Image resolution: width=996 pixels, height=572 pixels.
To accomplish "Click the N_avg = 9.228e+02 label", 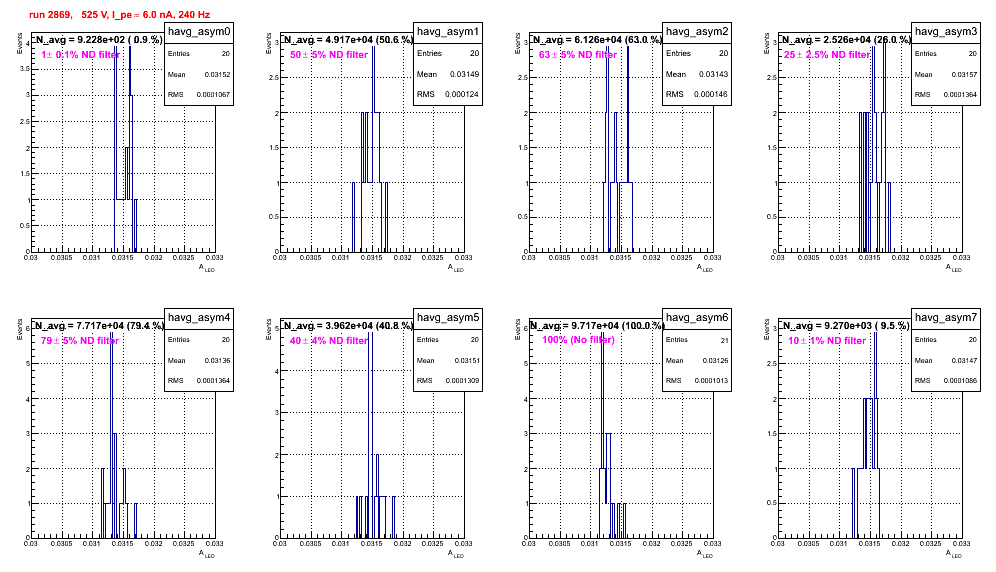I will 98,39.
